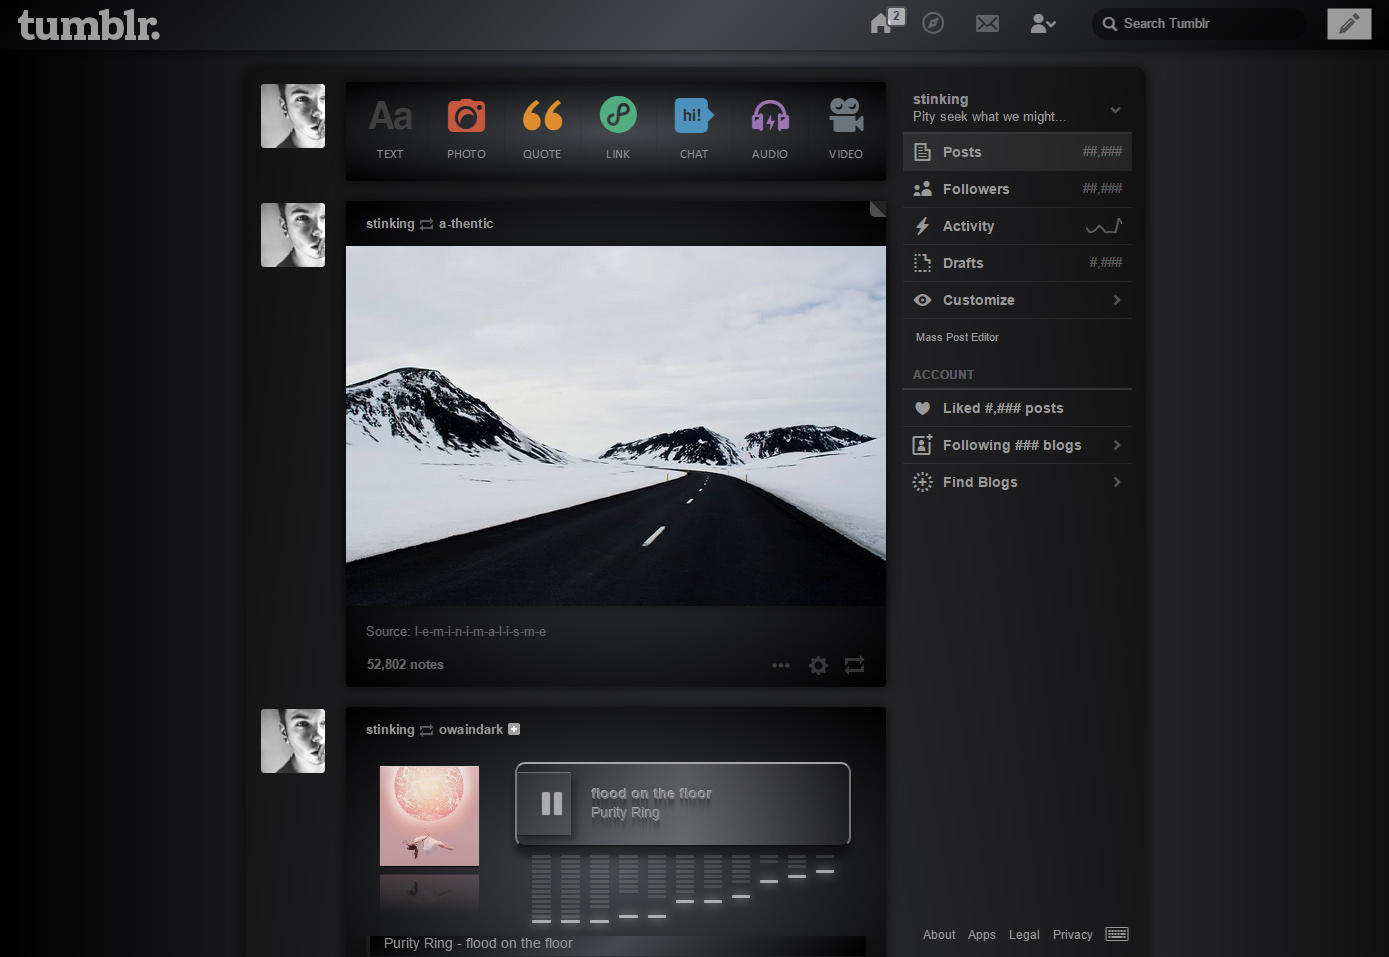Open the Explore compass icon
This screenshot has width=1389, height=957.
pyautogui.click(x=933, y=23)
